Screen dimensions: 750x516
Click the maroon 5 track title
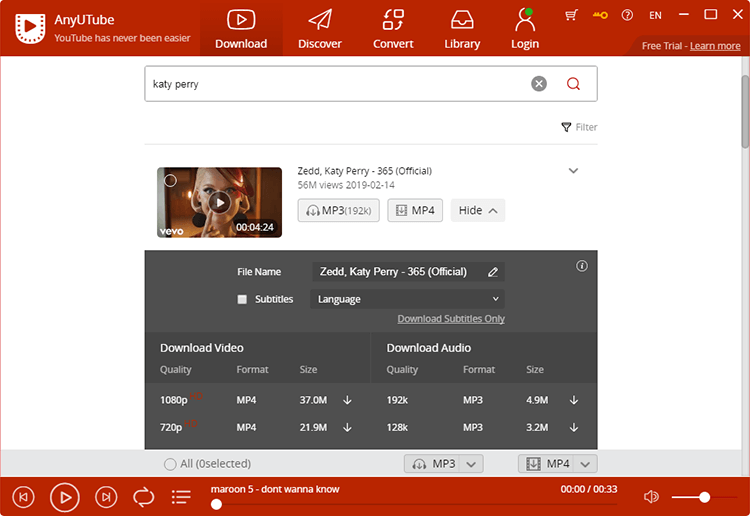coord(275,489)
